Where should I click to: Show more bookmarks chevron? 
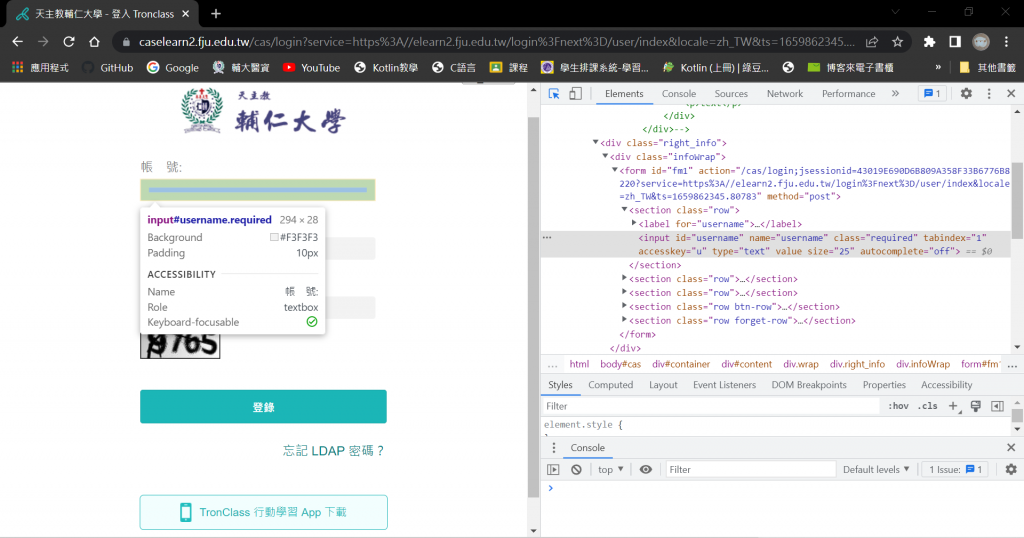click(x=938, y=67)
